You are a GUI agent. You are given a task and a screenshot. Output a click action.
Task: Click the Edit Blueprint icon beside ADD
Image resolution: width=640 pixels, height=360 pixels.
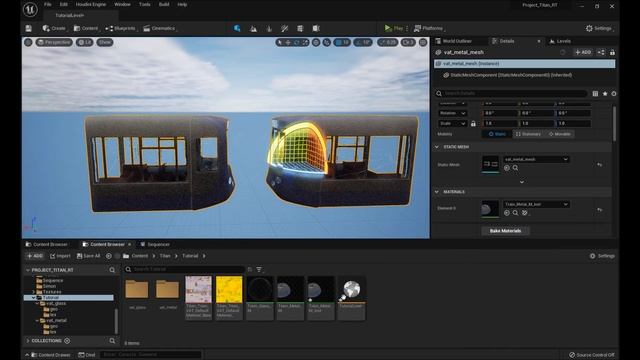[x=601, y=52]
